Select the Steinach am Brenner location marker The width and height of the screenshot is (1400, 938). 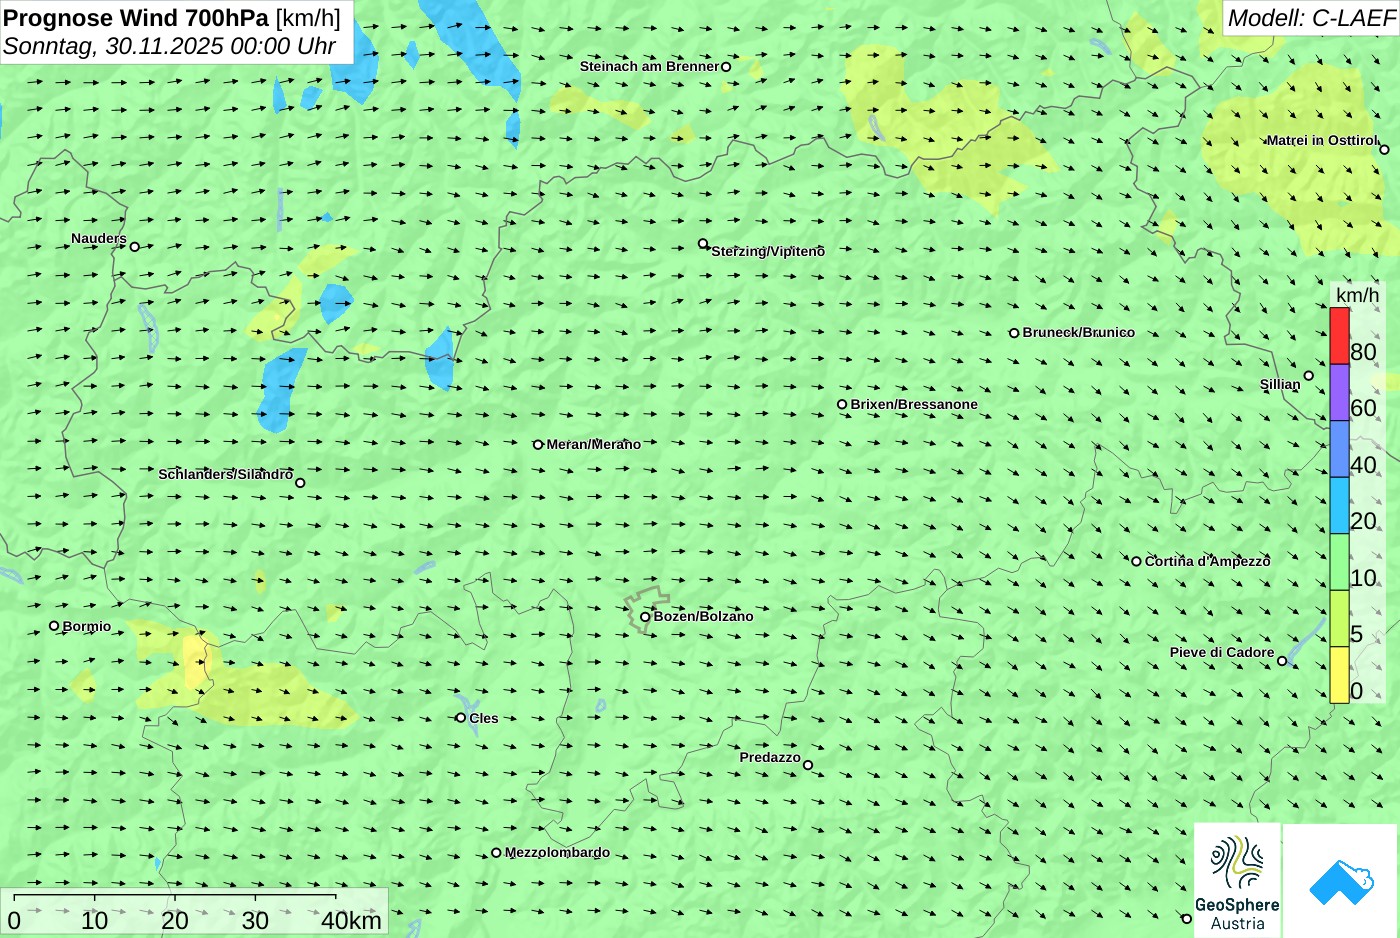[726, 67]
